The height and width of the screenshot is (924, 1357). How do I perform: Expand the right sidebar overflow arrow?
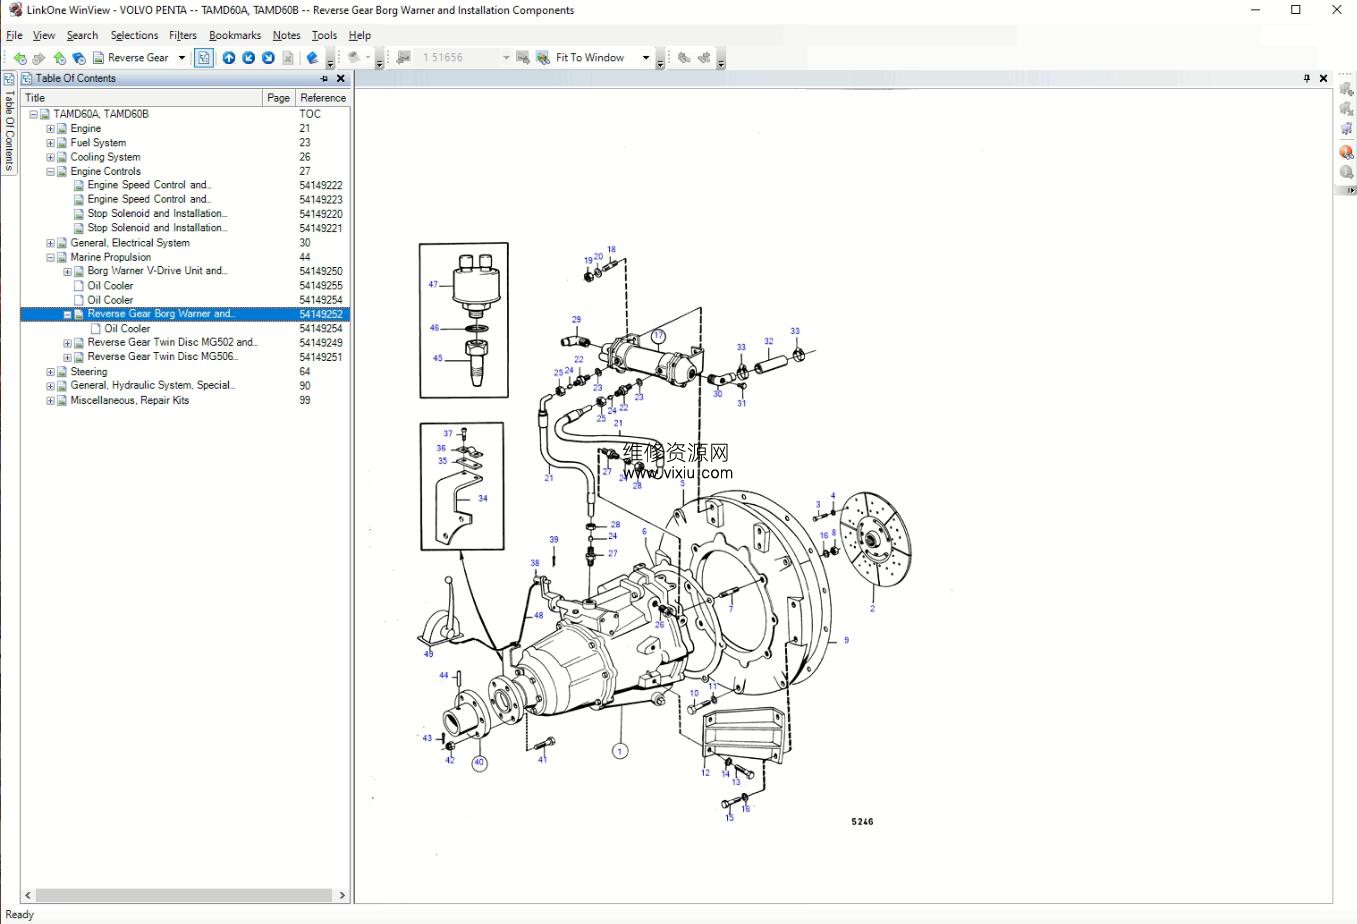(x=1350, y=190)
